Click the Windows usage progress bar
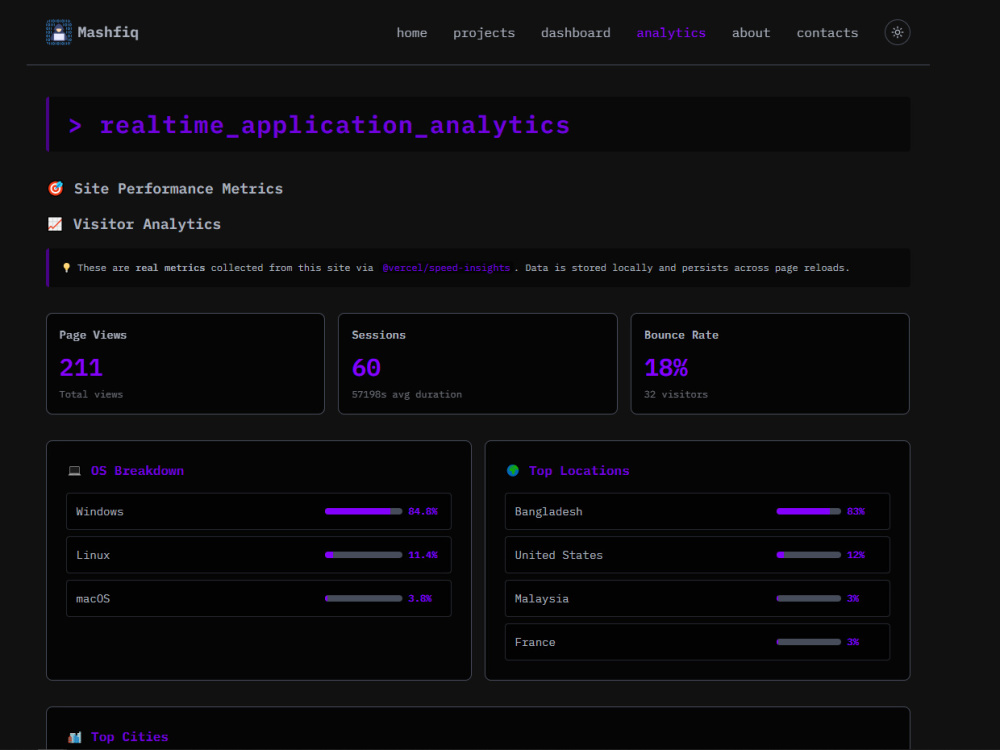Screen dimensions: 1000x750 coord(364,511)
